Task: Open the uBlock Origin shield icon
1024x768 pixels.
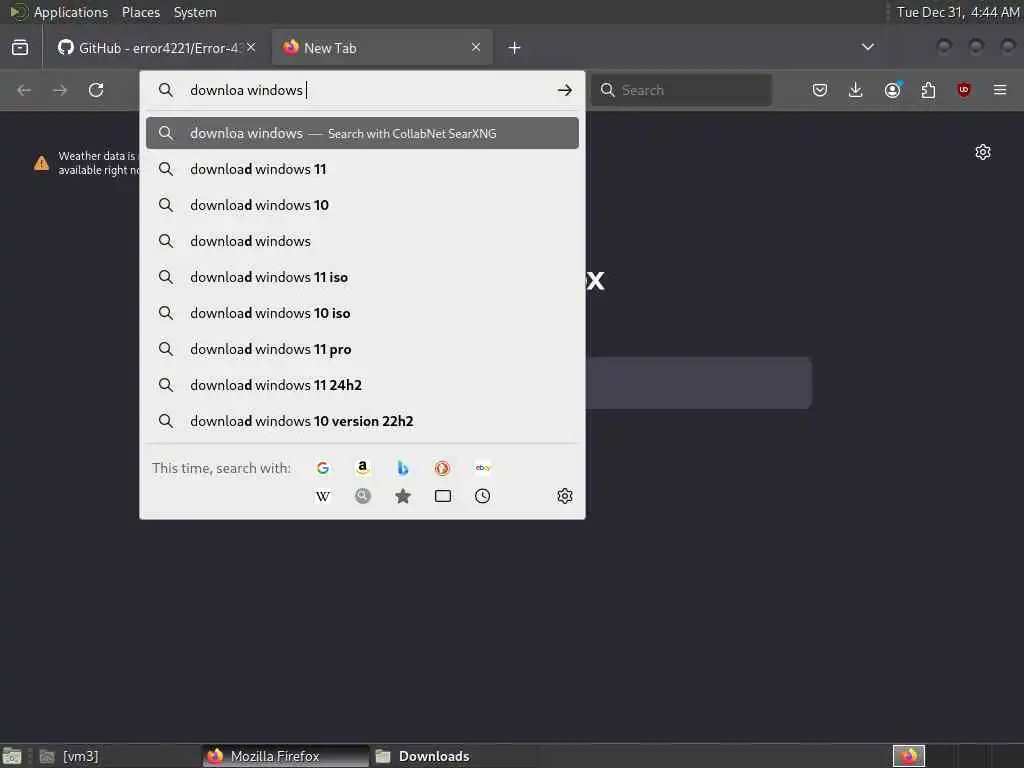Action: tap(964, 90)
